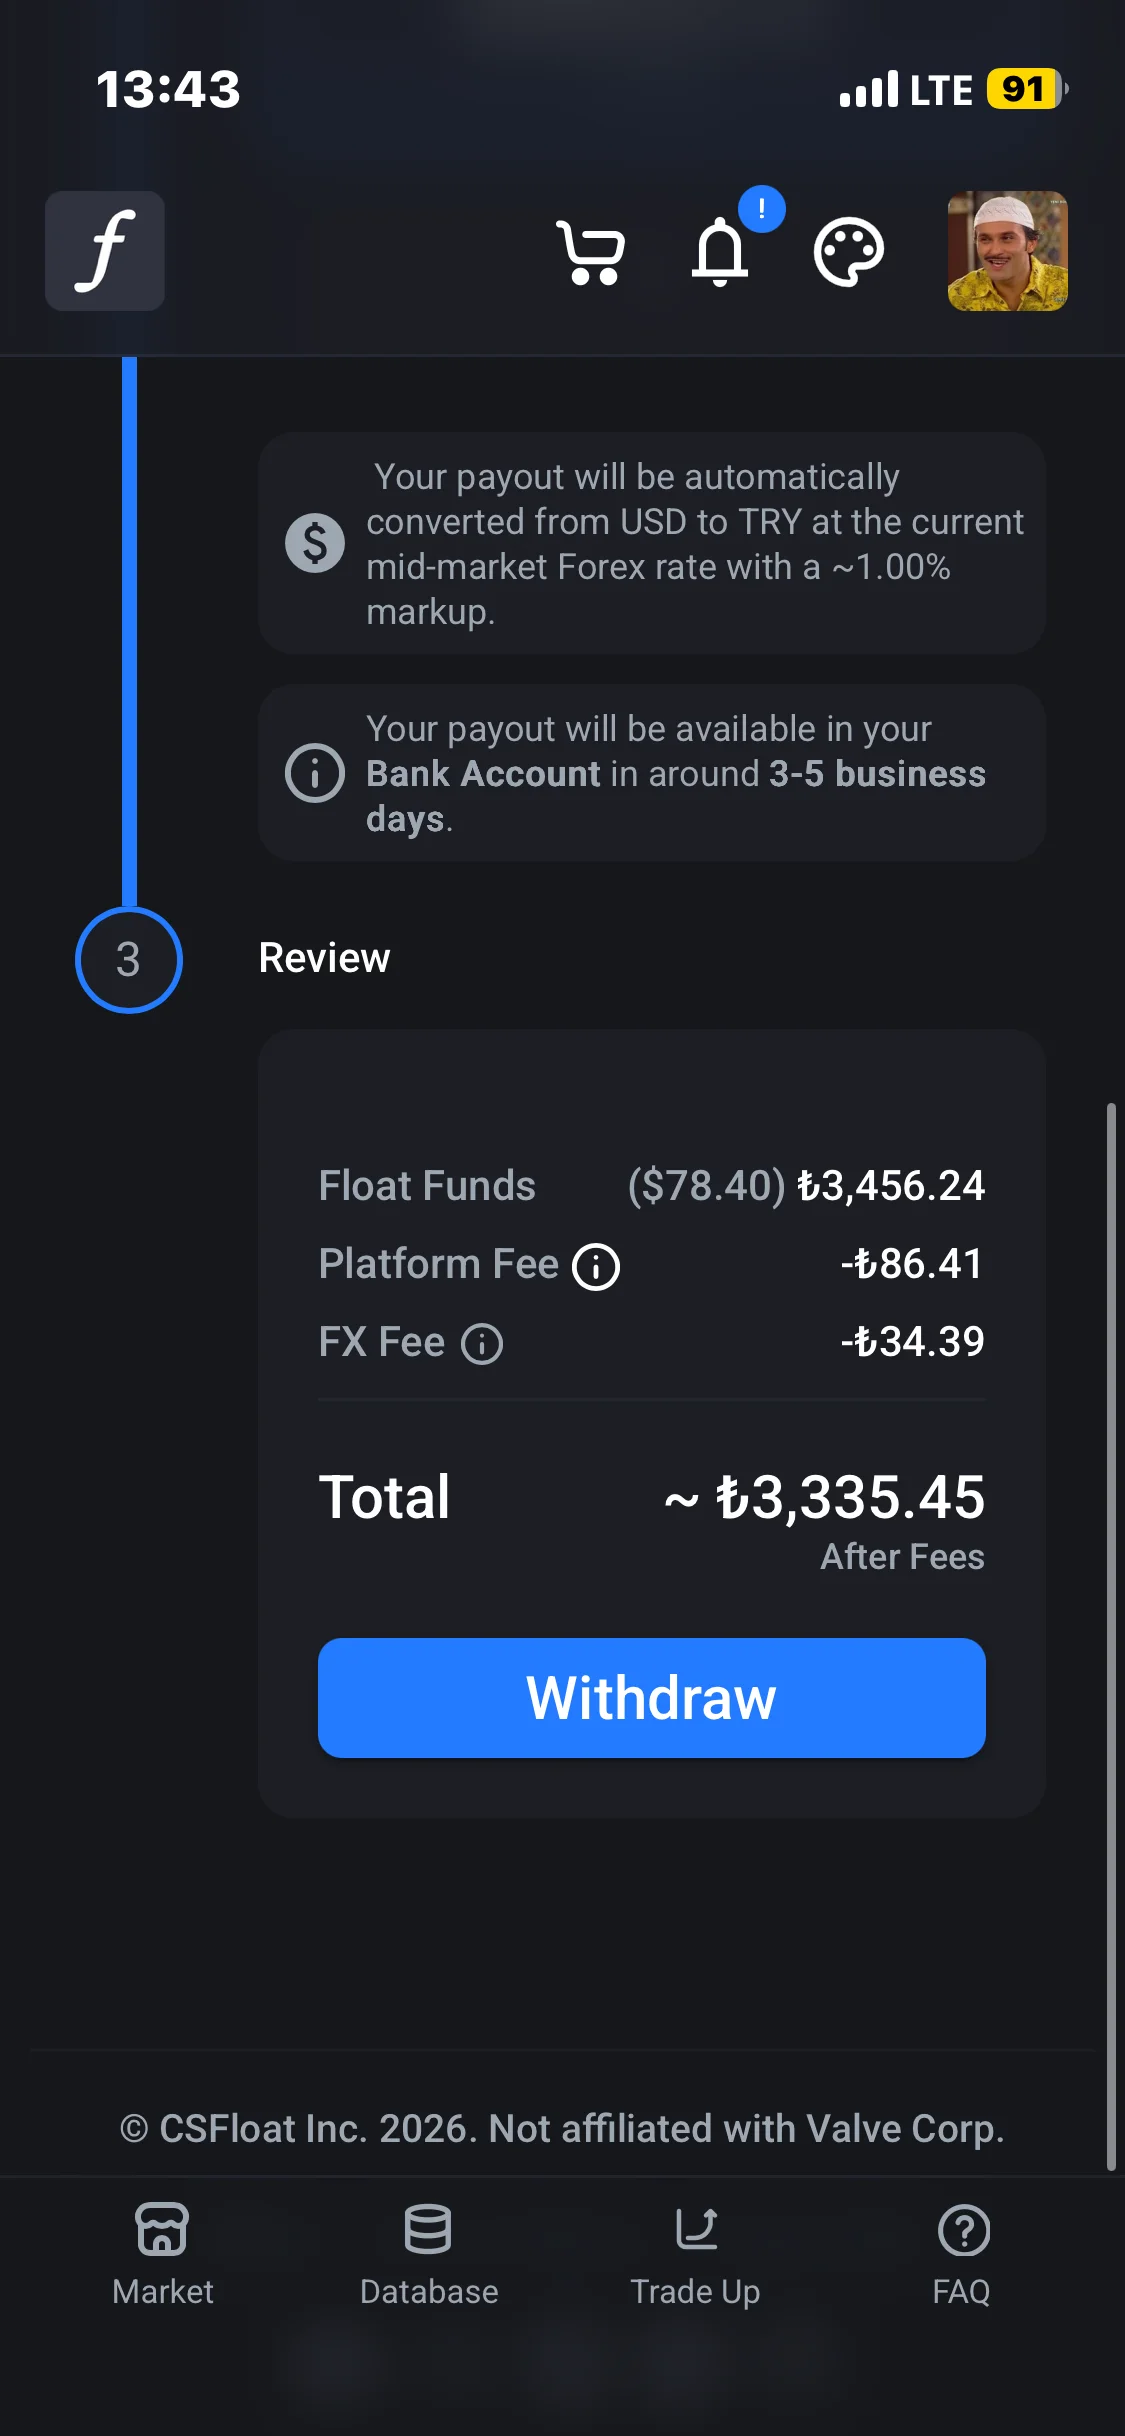
Task: Tap the CSFloat logo icon
Action: click(x=105, y=251)
